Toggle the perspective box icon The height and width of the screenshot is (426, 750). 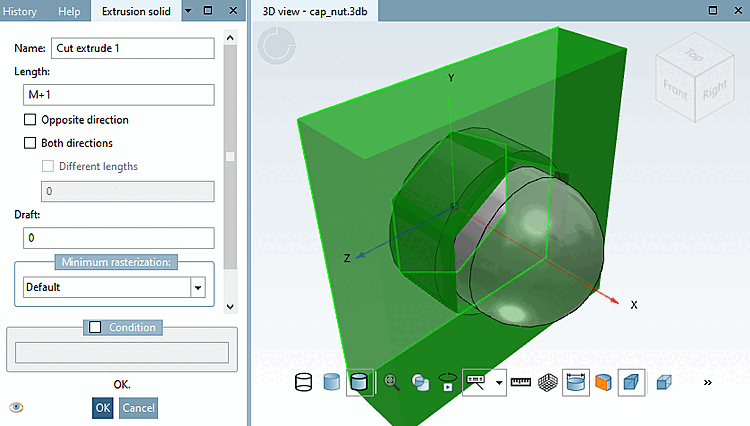click(631, 382)
